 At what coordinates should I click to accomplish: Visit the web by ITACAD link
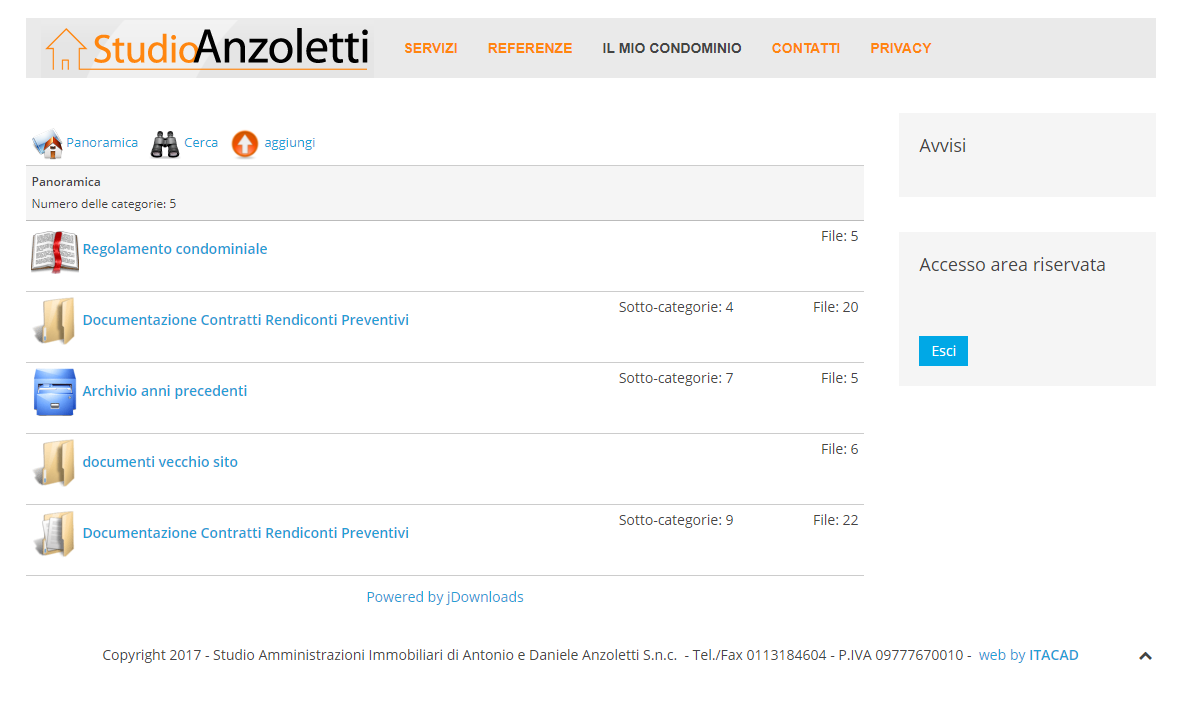pyautogui.click(x=1028, y=655)
